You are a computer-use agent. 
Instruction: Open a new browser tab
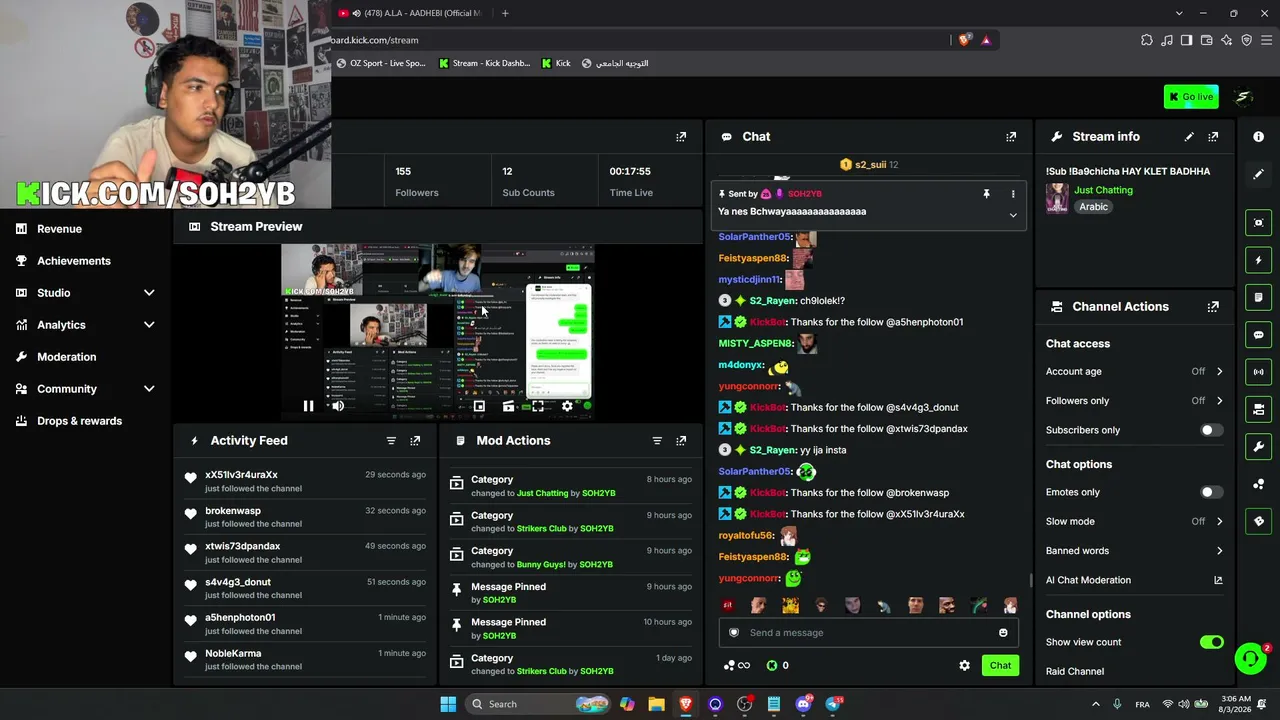click(x=505, y=13)
